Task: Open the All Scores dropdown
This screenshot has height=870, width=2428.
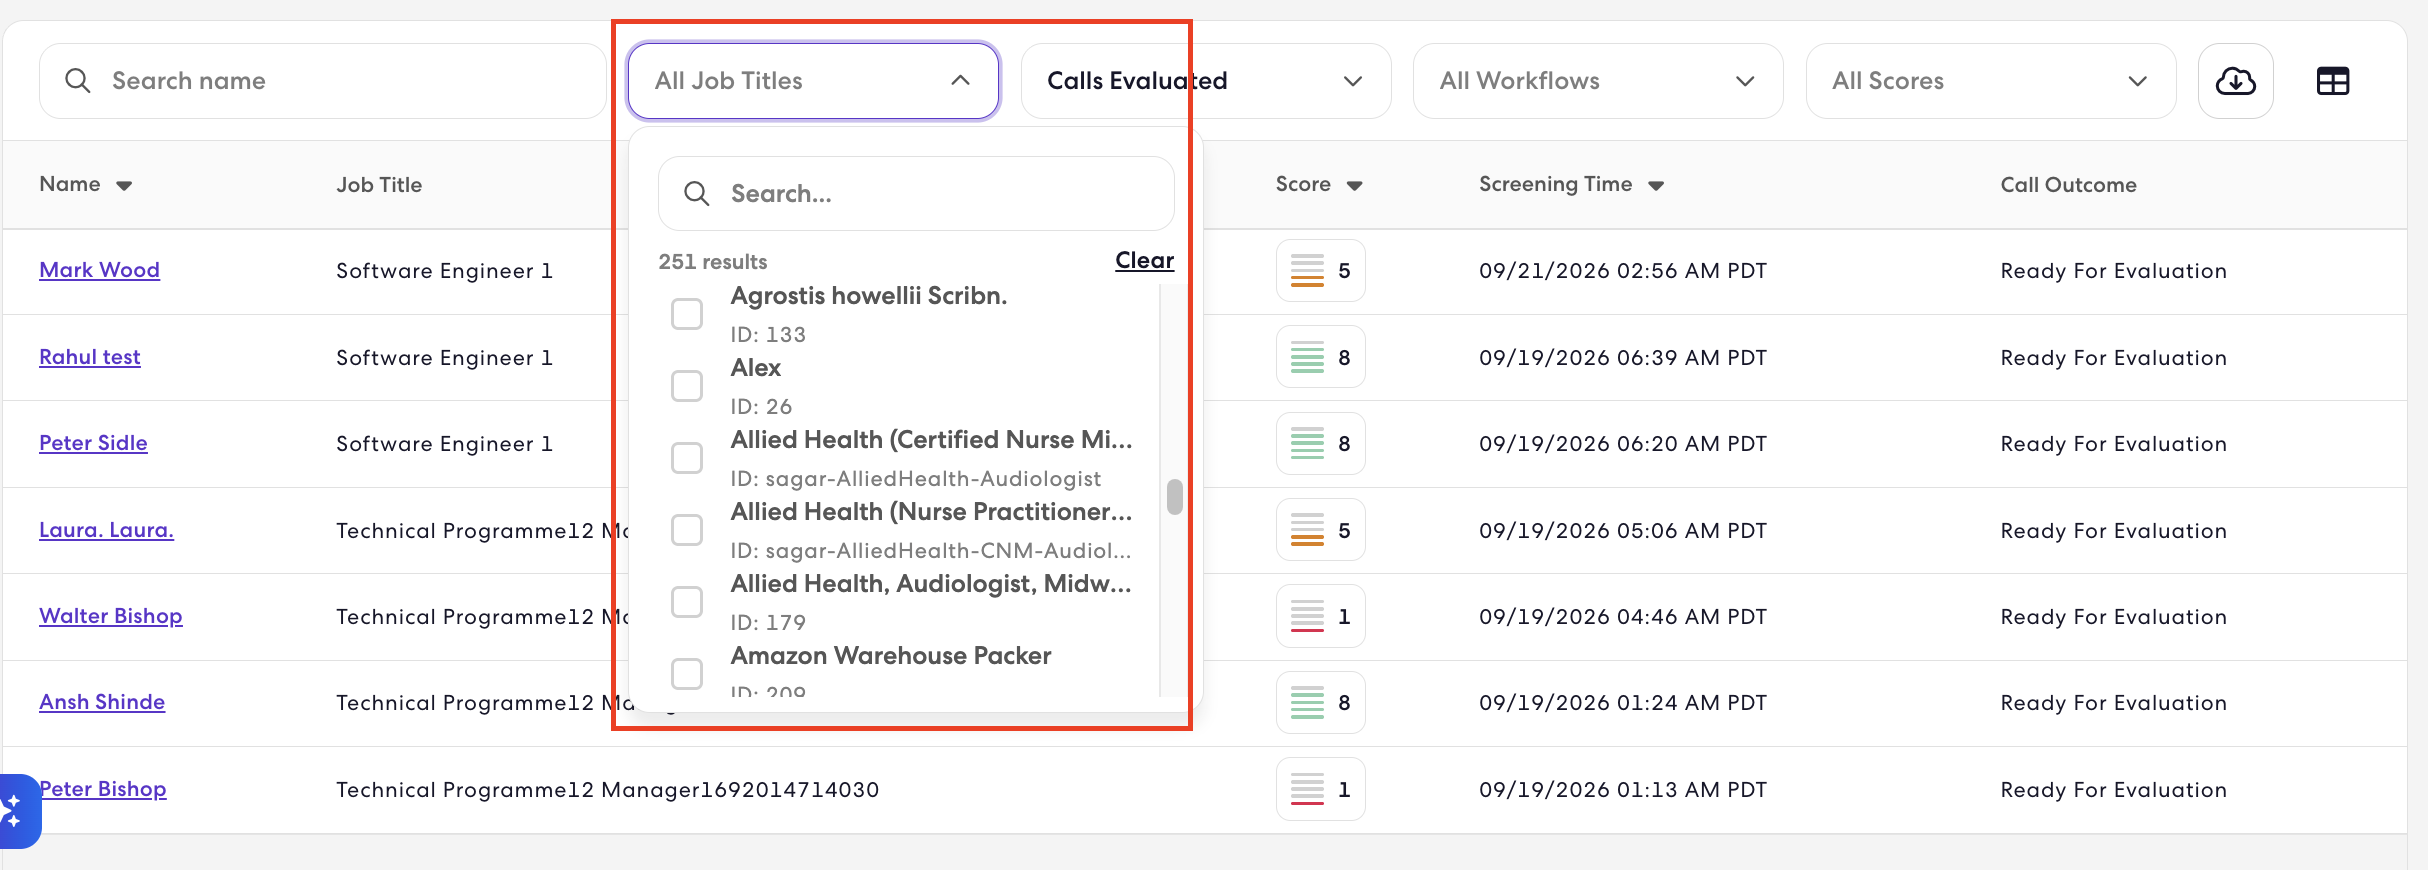Action: (1990, 81)
